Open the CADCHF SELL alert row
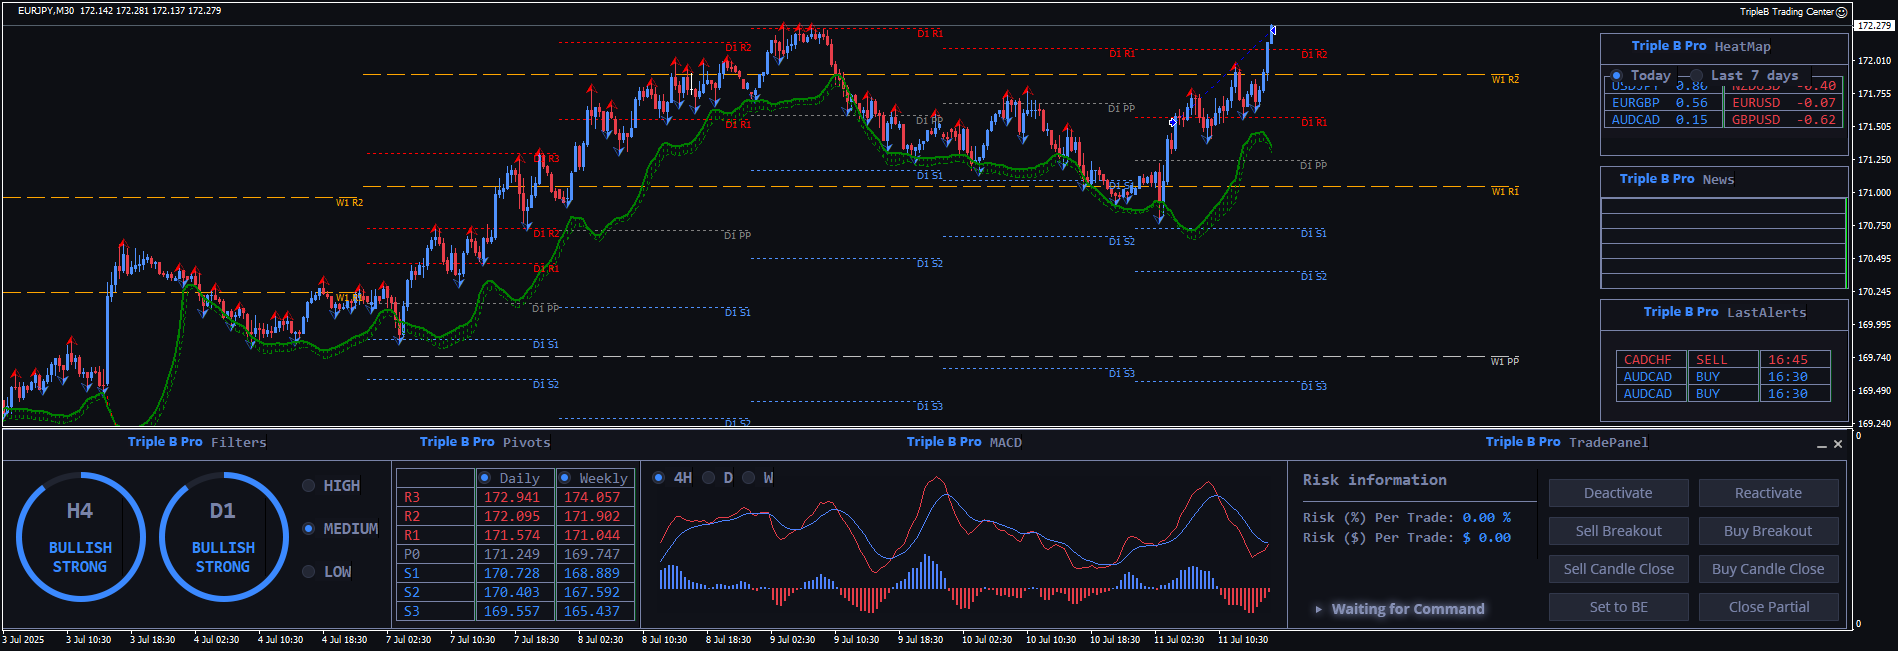Image resolution: width=1898 pixels, height=651 pixels. click(x=1722, y=360)
